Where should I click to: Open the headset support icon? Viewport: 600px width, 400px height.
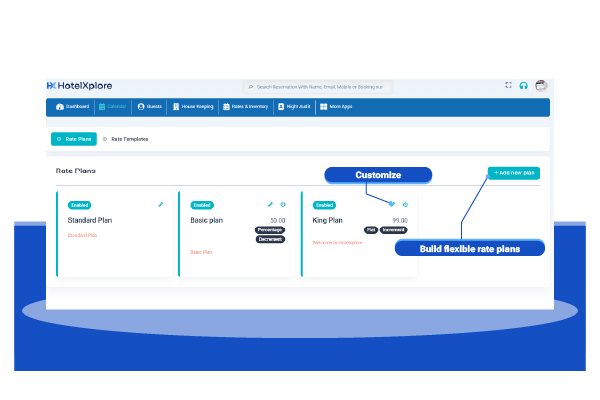[523, 85]
